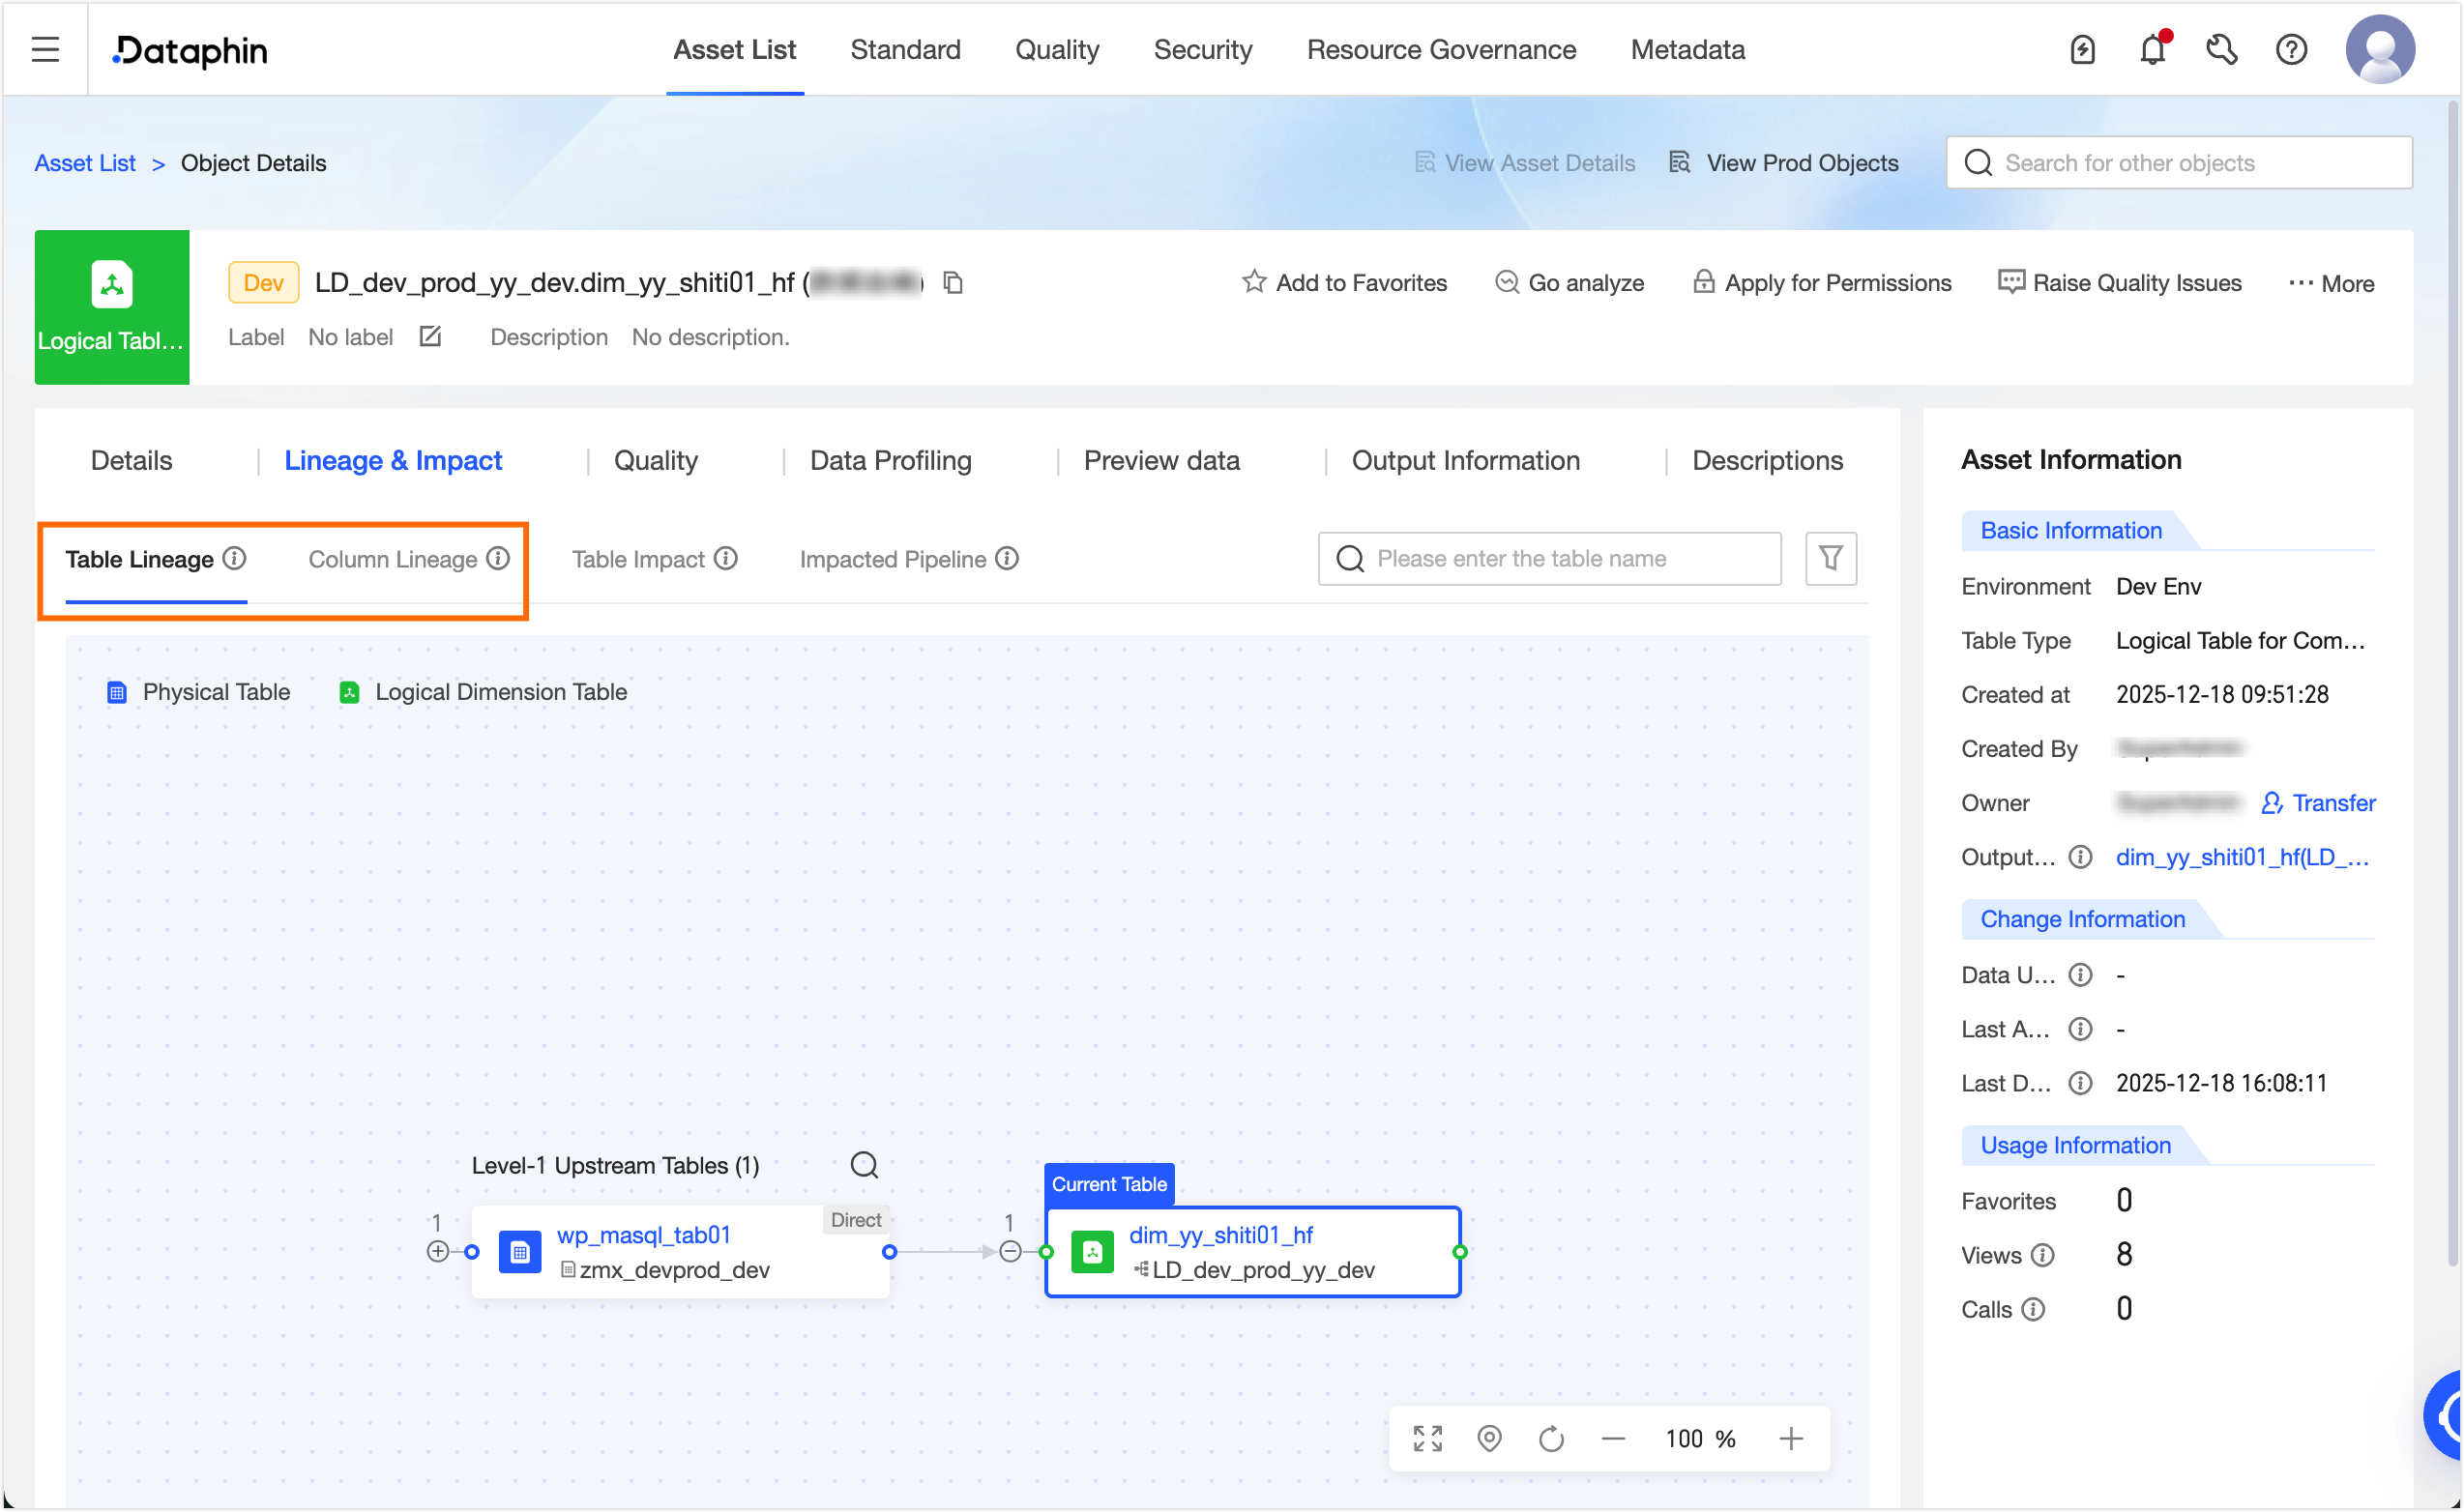Image resolution: width=2464 pixels, height=1512 pixels.
Task: Select the Impacted Pipeline sub-tab
Action: click(892, 559)
